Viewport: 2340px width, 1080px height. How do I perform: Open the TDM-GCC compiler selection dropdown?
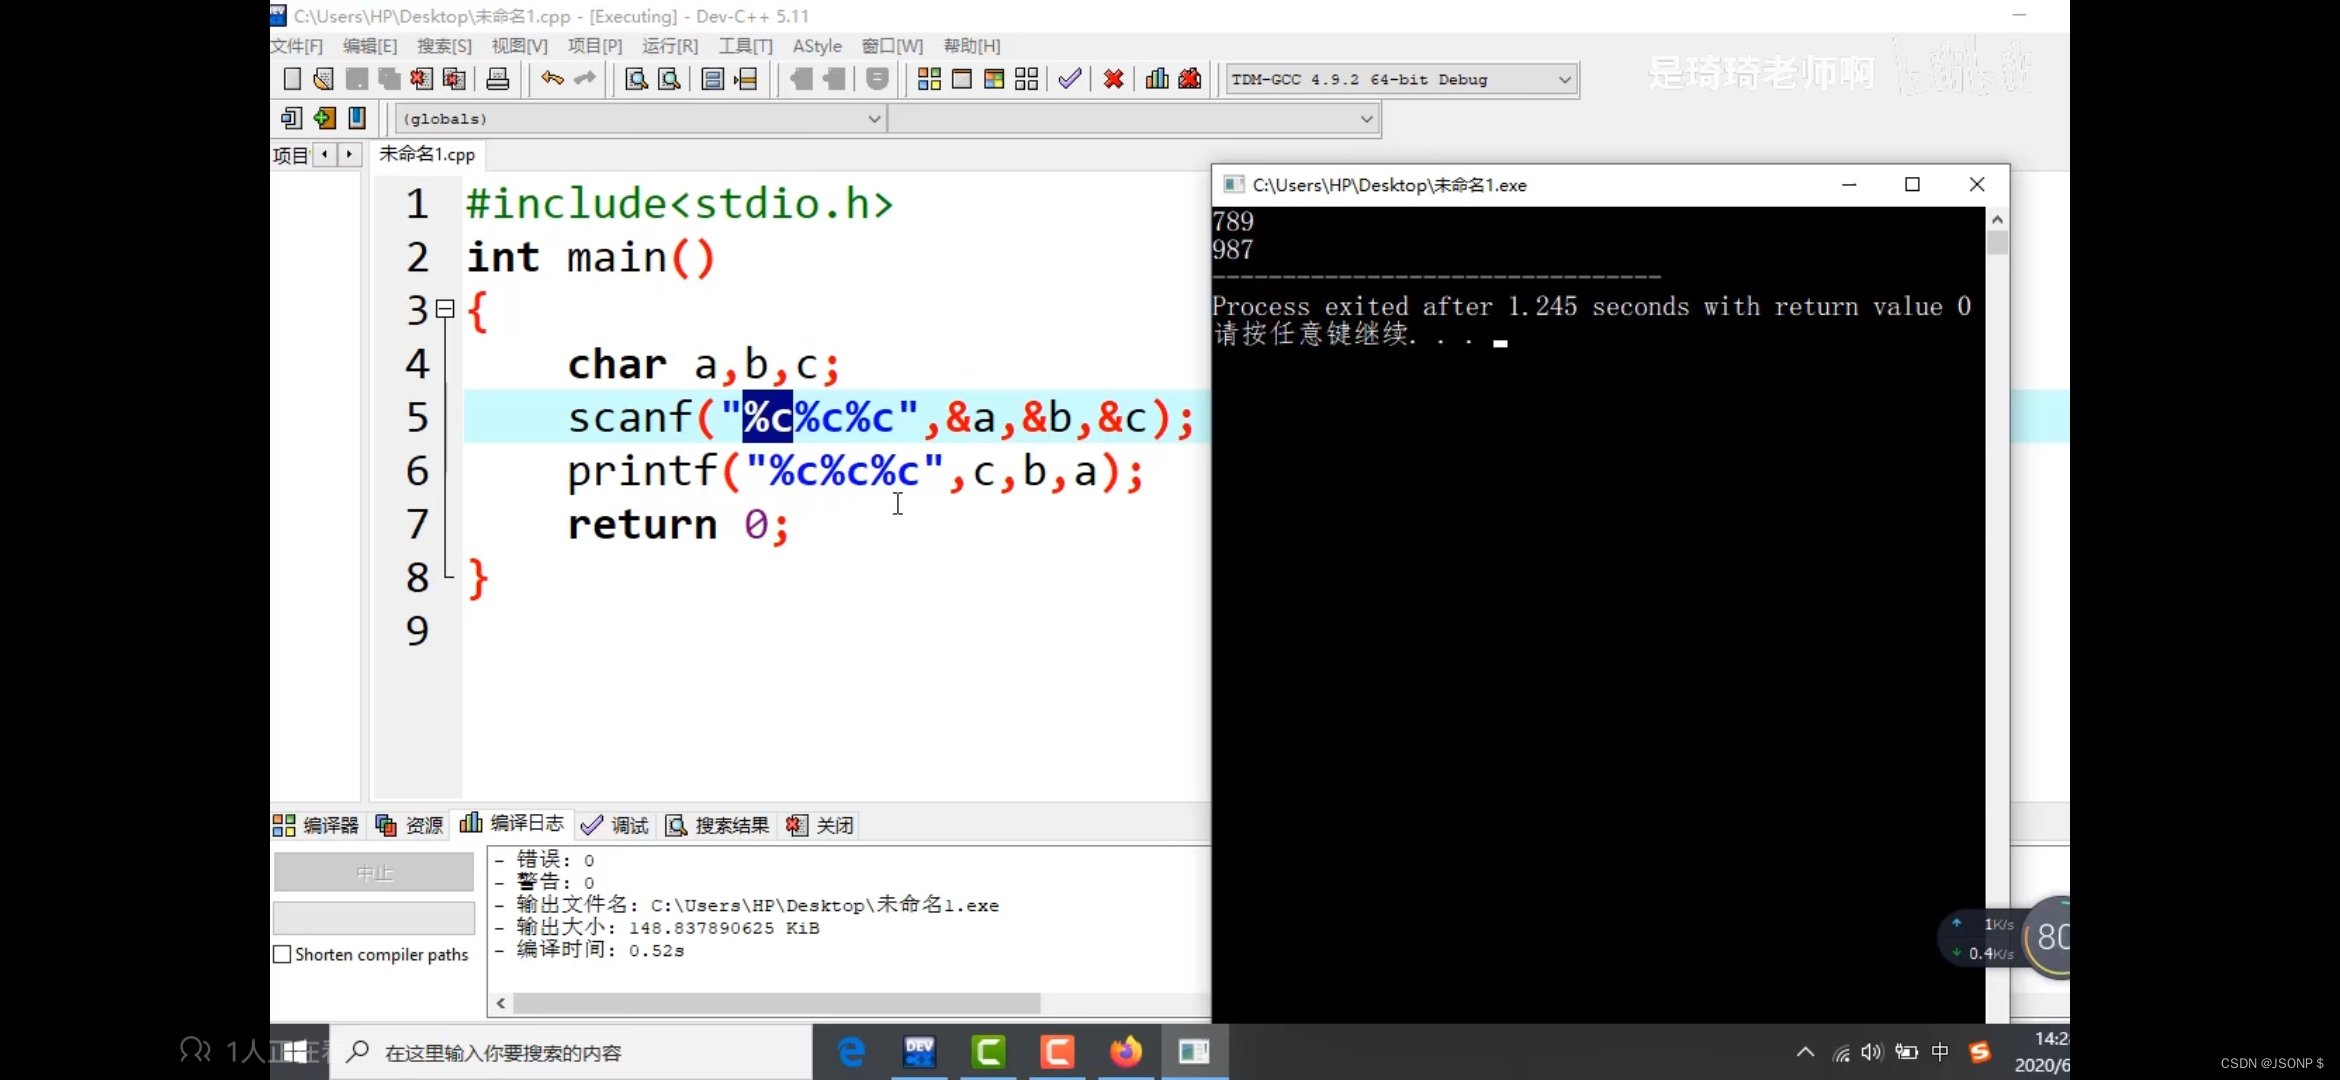click(x=1564, y=79)
